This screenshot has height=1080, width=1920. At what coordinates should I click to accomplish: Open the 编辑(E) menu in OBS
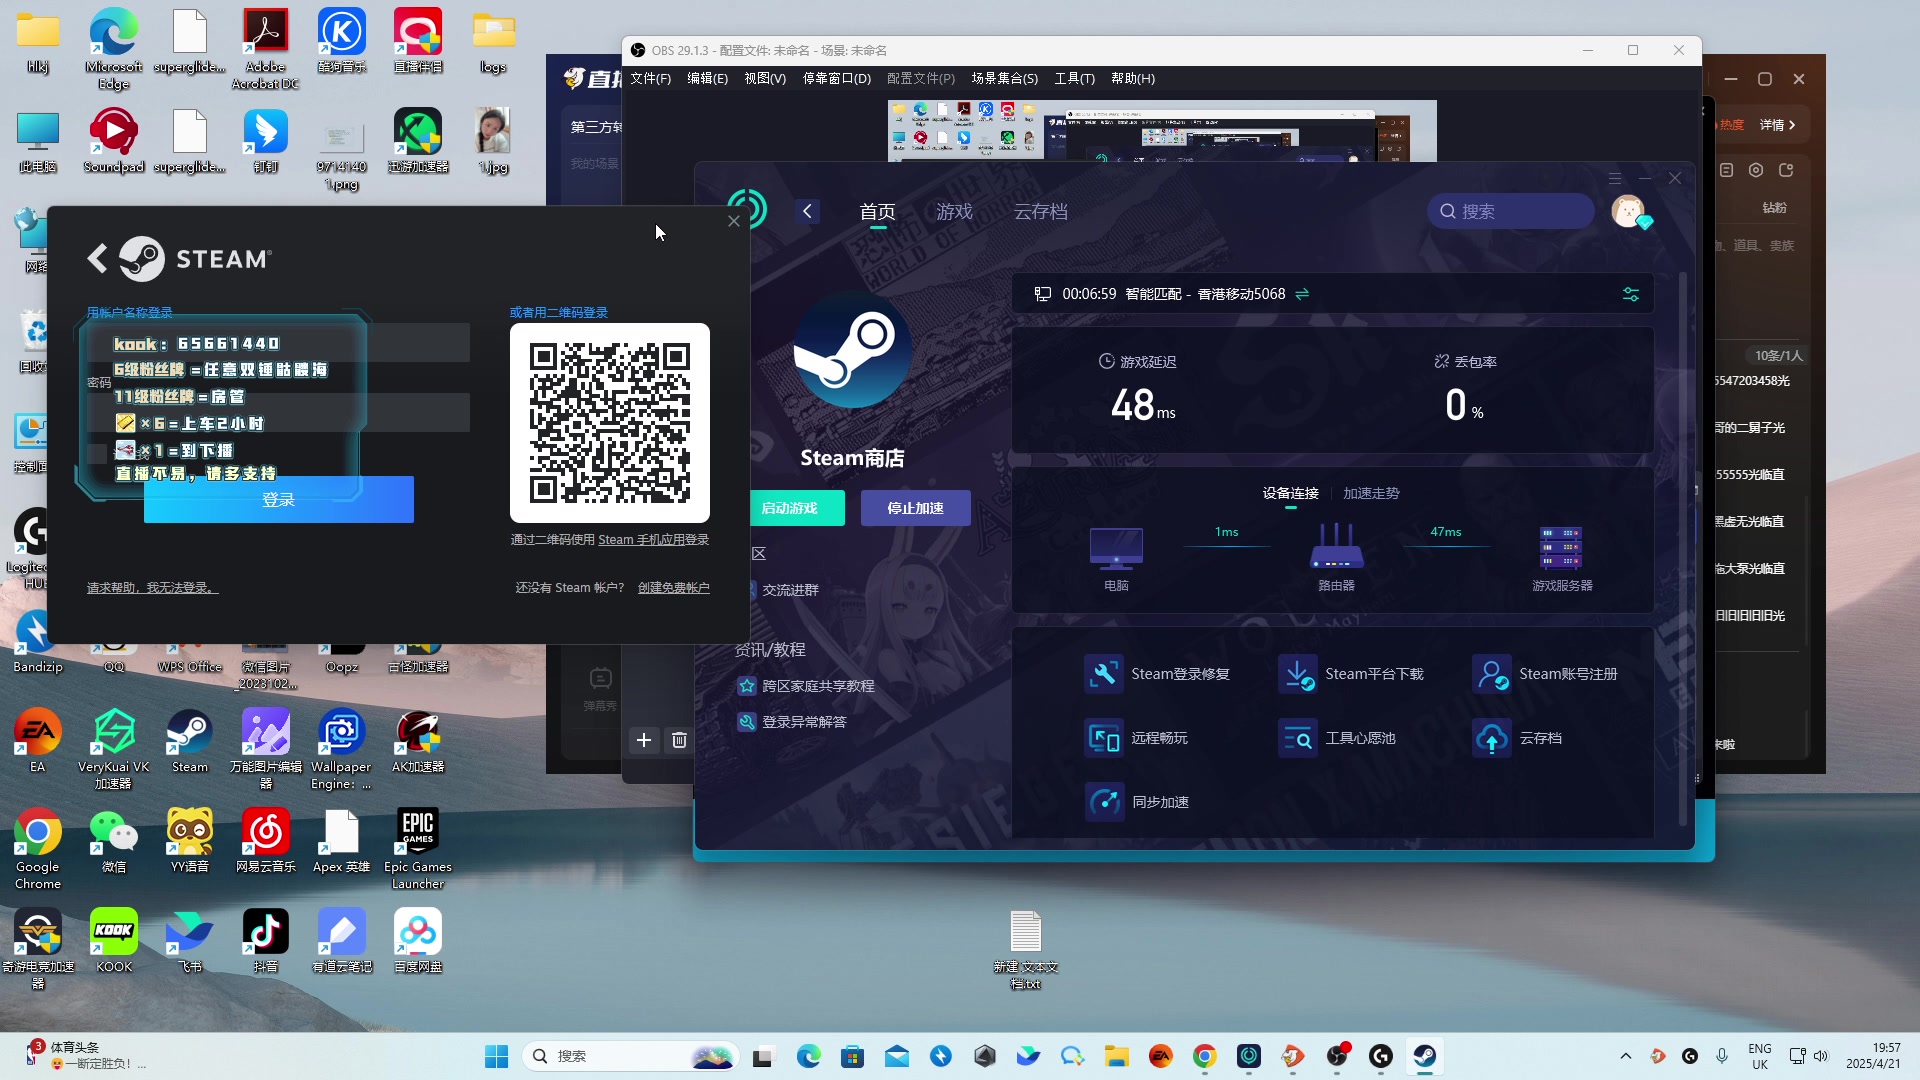pyautogui.click(x=707, y=78)
